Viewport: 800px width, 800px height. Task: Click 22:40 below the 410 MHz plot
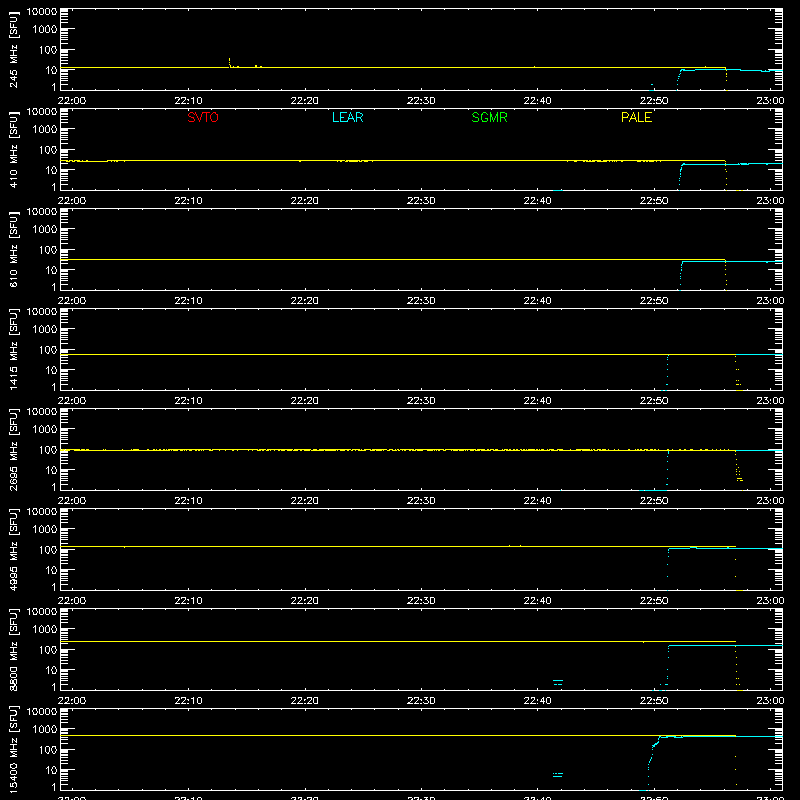coord(537,201)
